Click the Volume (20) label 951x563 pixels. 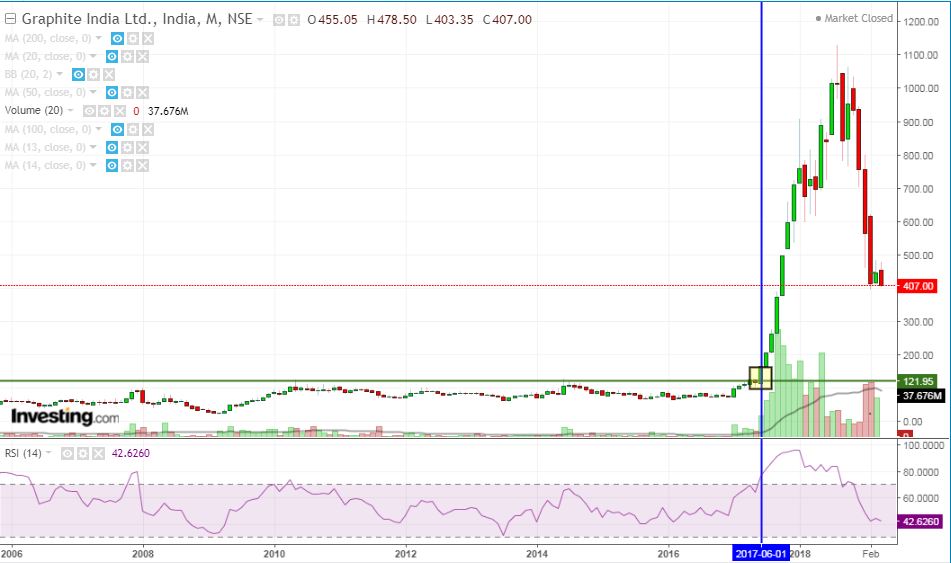[x=34, y=110]
